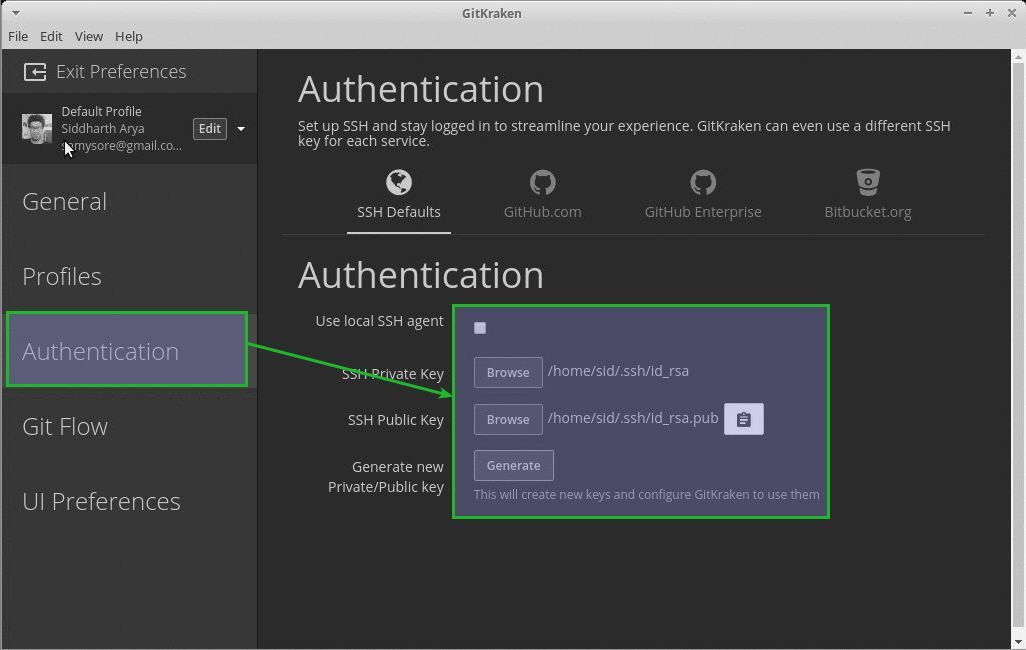Copy SSH public key with clipboard icon

(x=743, y=419)
